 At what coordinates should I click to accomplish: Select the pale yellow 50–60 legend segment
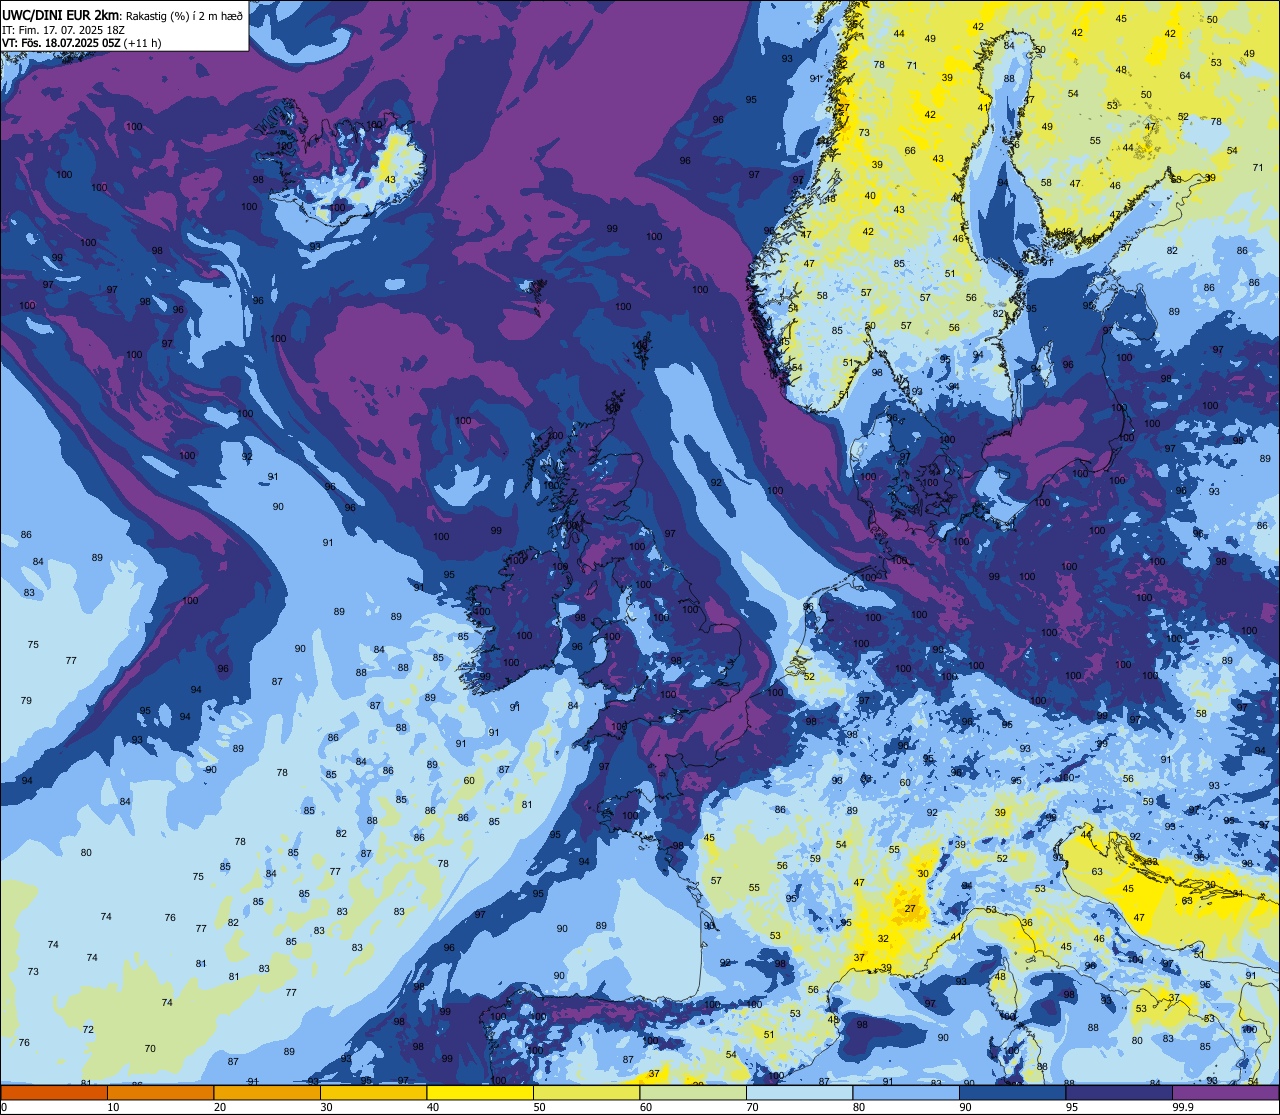(586, 1092)
